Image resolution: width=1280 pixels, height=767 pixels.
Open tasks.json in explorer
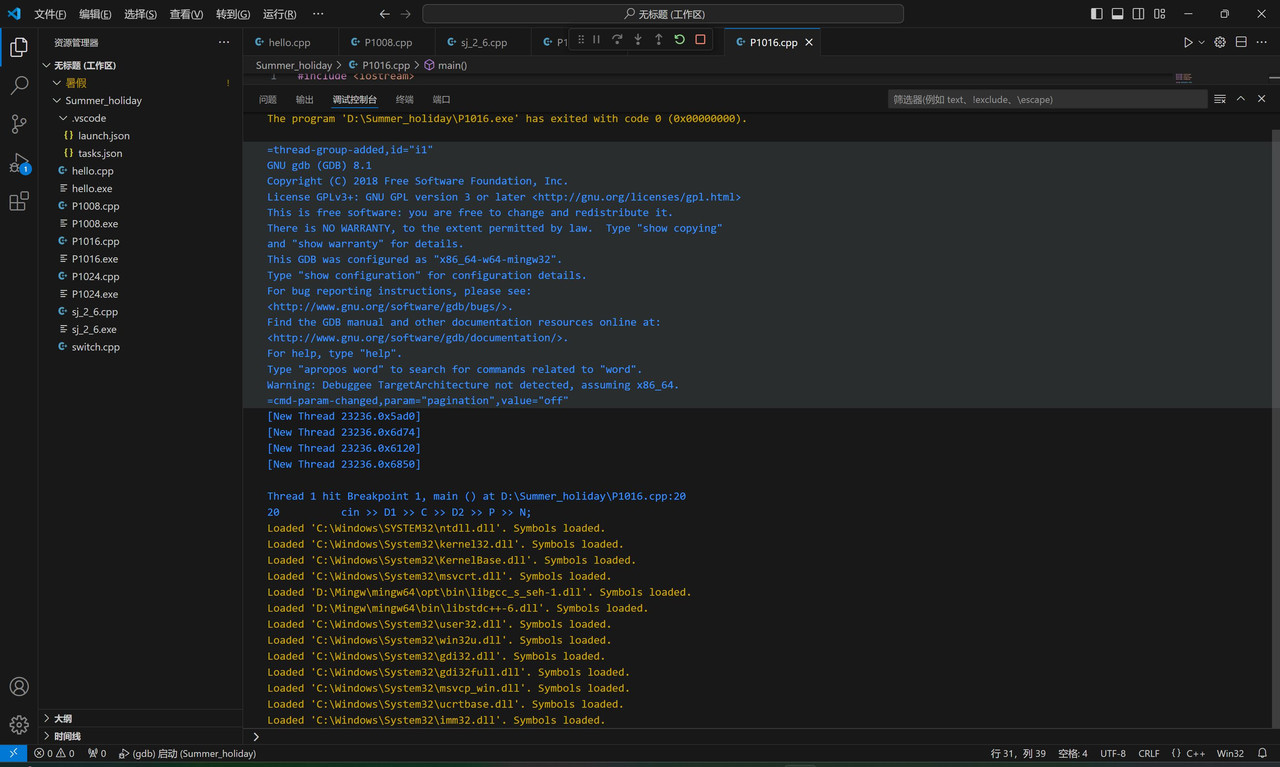pos(100,153)
